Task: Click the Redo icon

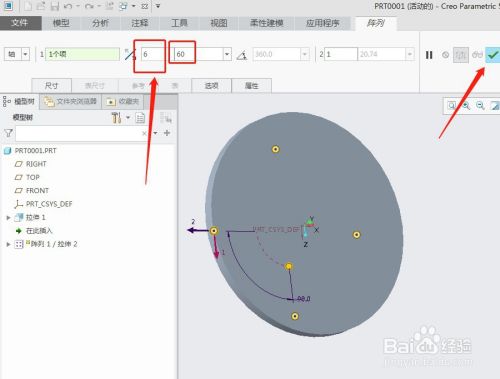Action: (89, 6)
